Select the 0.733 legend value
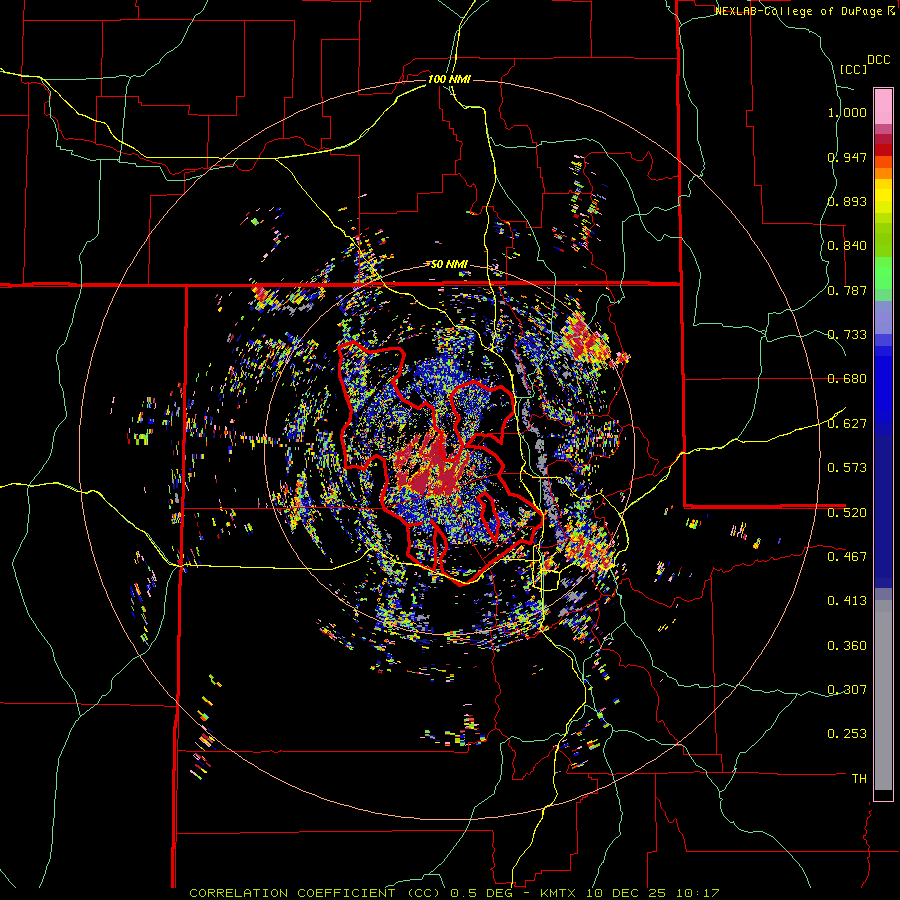 [x=847, y=335]
